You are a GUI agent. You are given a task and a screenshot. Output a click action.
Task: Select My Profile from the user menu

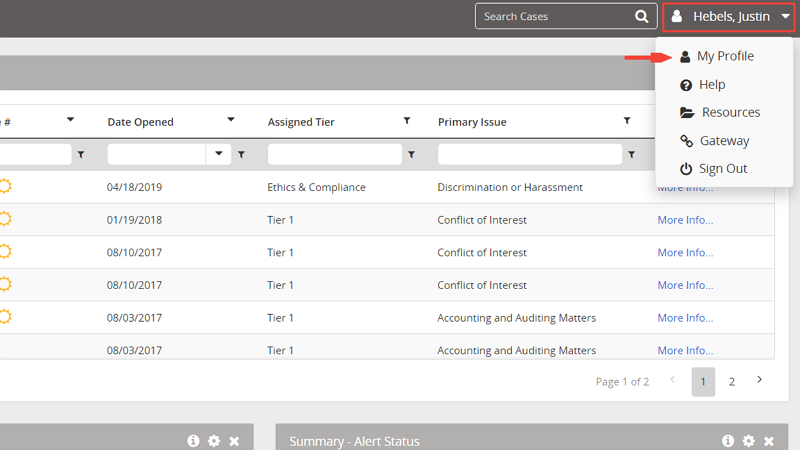click(725, 57)
